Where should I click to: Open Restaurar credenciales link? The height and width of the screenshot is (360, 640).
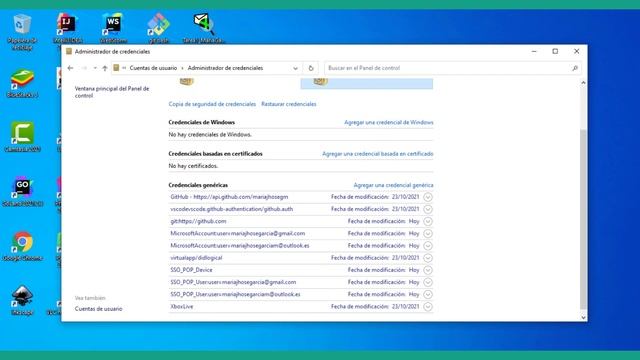289,104
